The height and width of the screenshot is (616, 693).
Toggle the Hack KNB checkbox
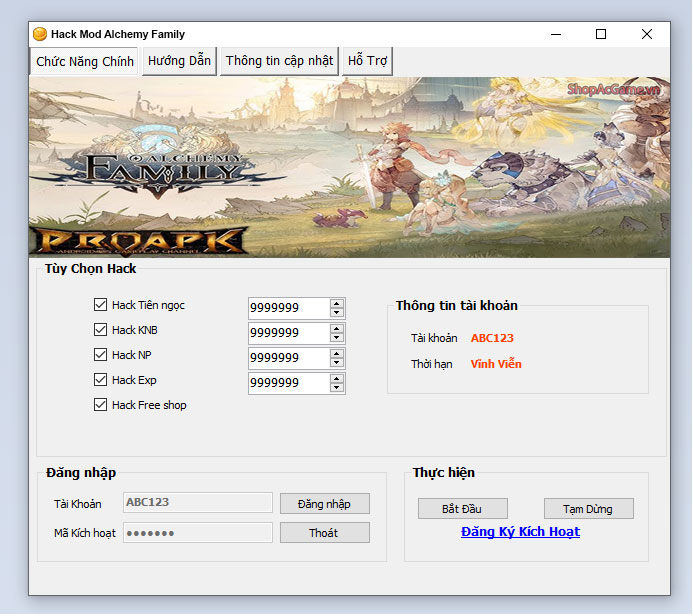[100, 330]
